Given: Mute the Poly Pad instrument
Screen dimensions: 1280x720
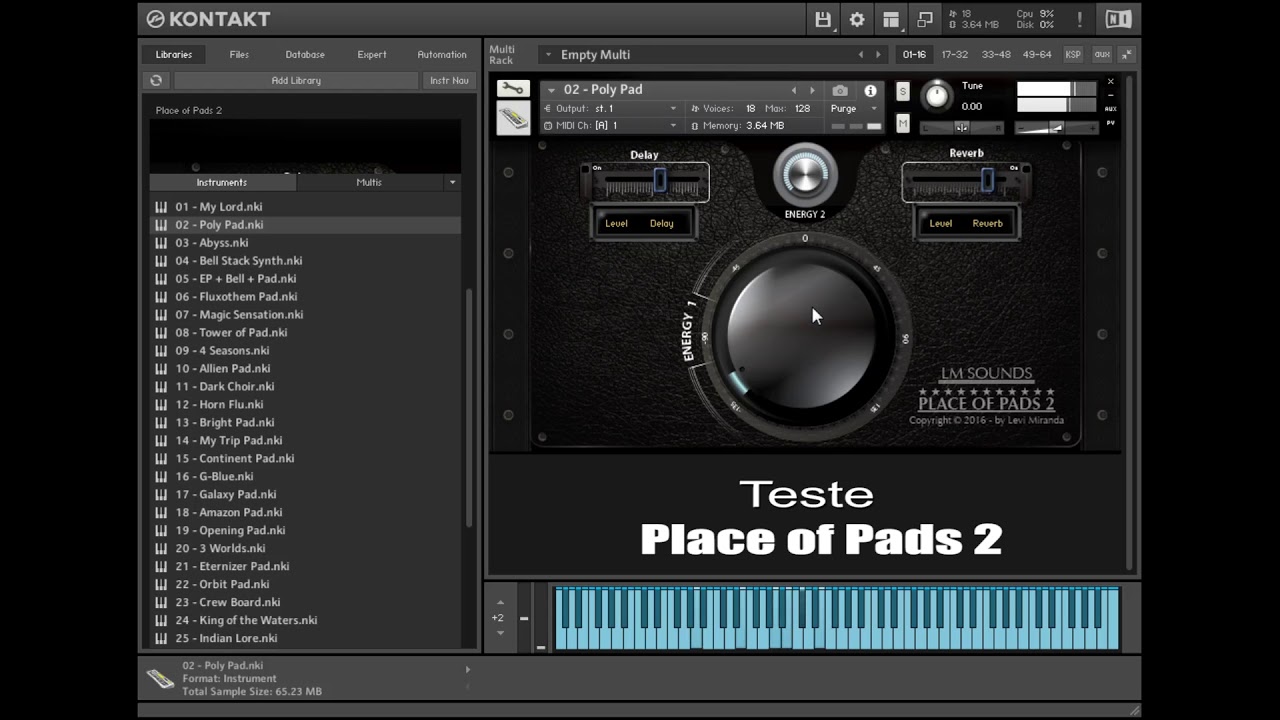Looking at the screenshot, I should point(903,123).
